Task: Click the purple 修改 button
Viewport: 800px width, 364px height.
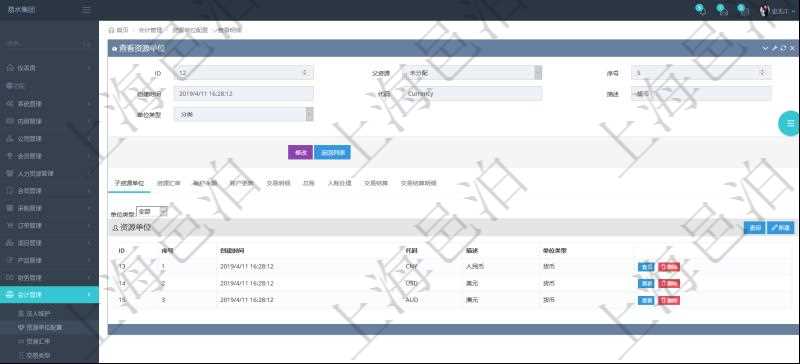Action: point(300,152)
